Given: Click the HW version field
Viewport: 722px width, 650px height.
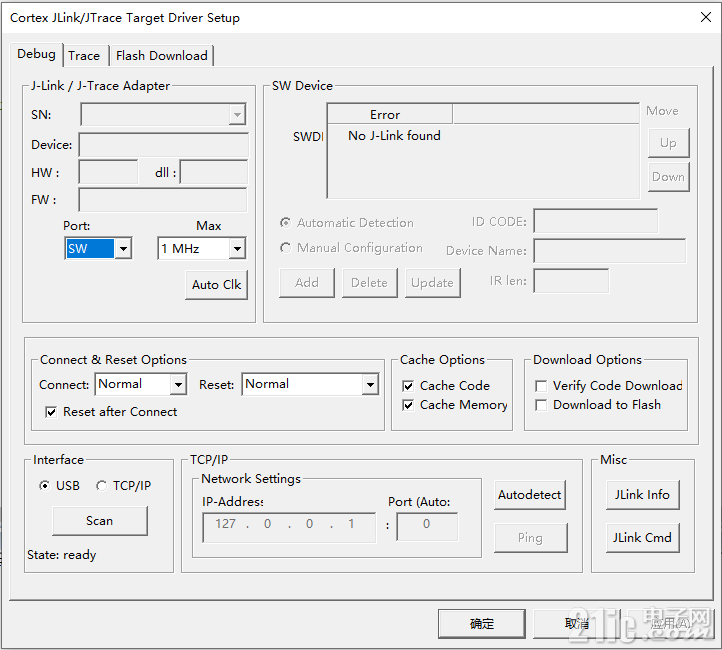Looking at the screenshot, I should (108, 172).
